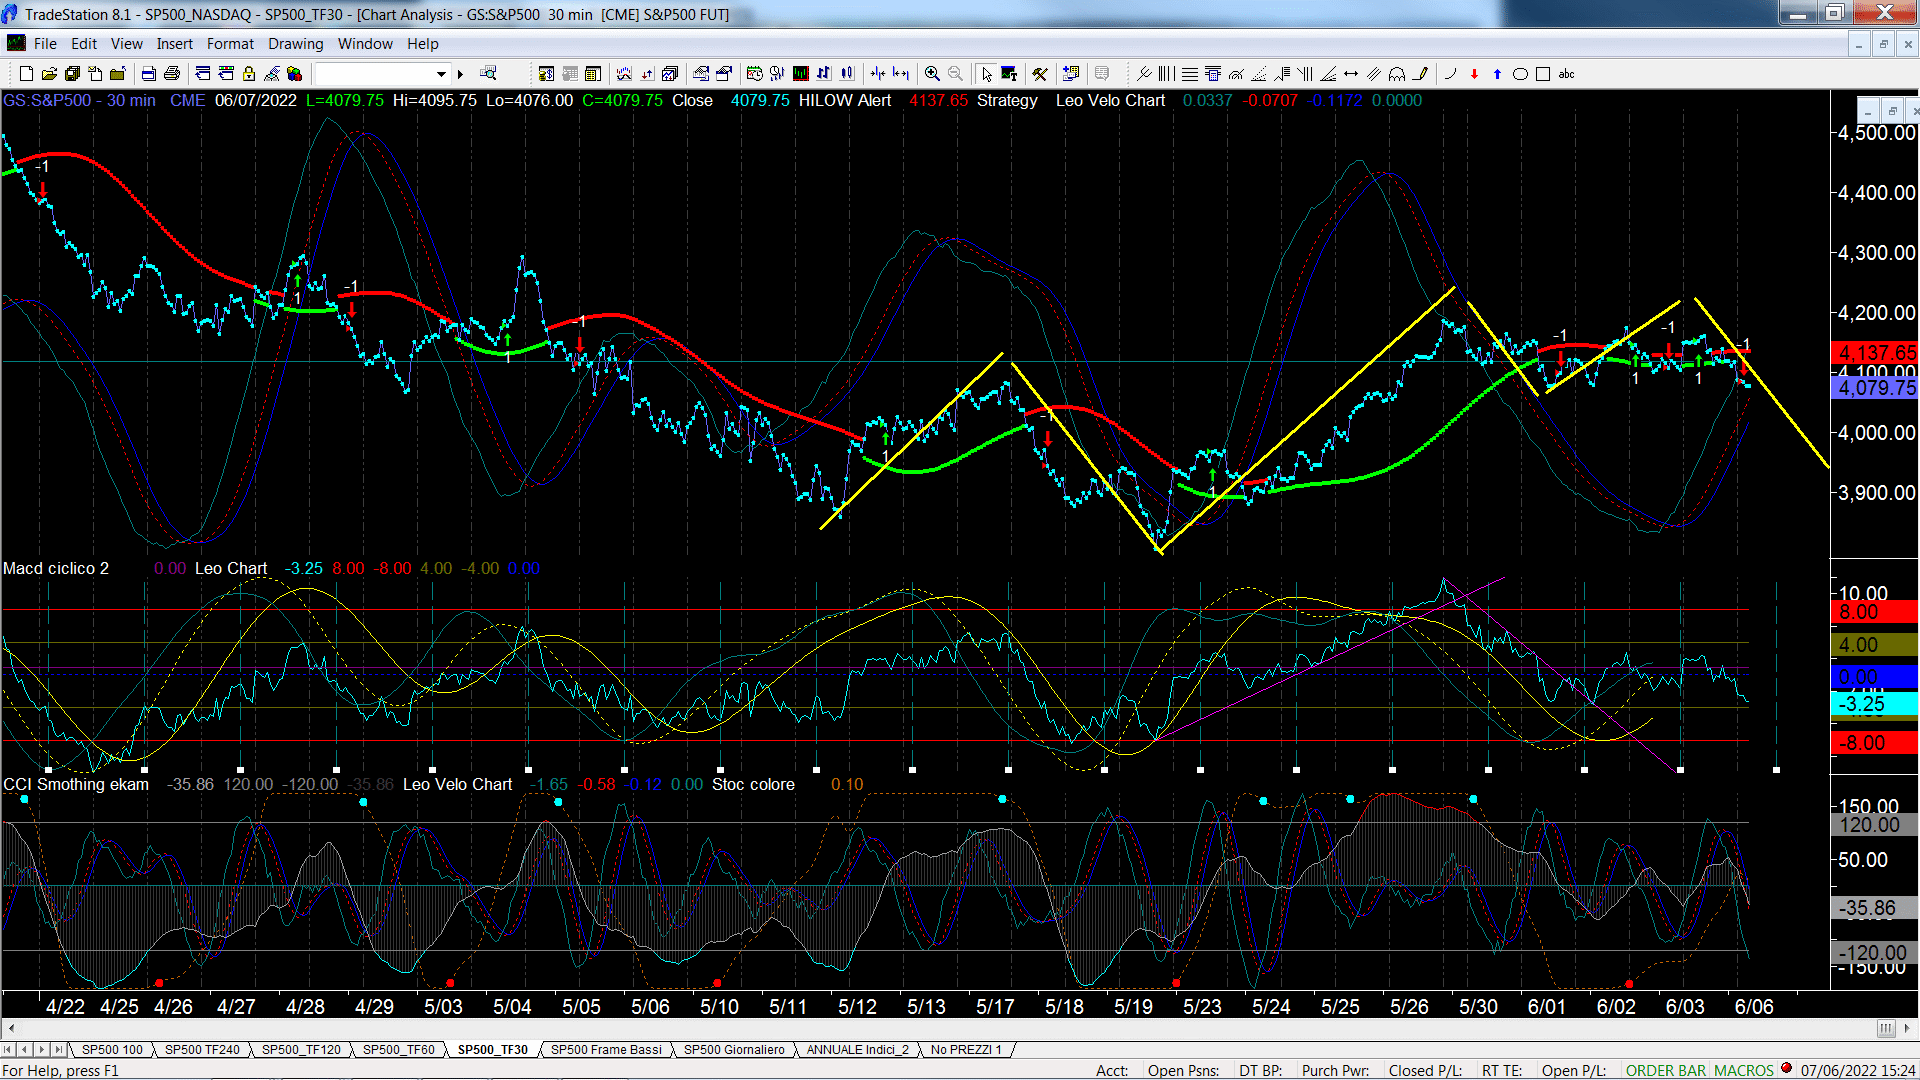Click the blue 4,079.75 price label on axis
1920x1080 pixels.
coord(1876,388)
